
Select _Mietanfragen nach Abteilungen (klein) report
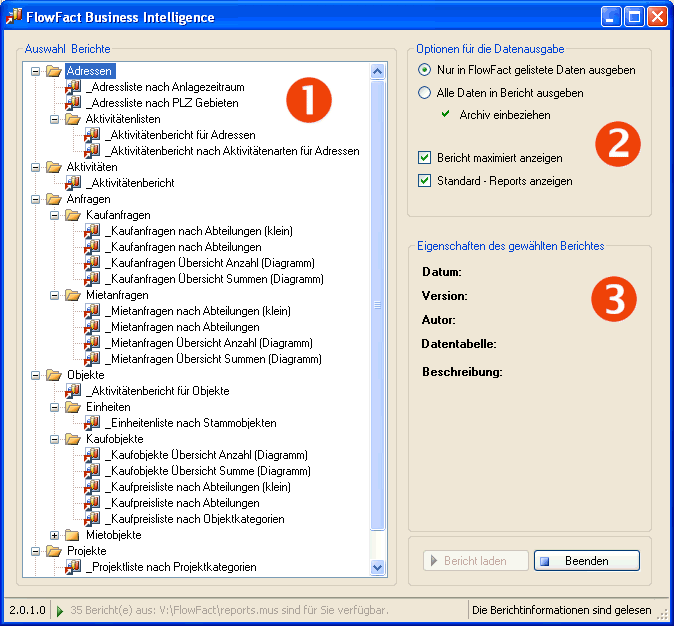(x=198, y=311)
